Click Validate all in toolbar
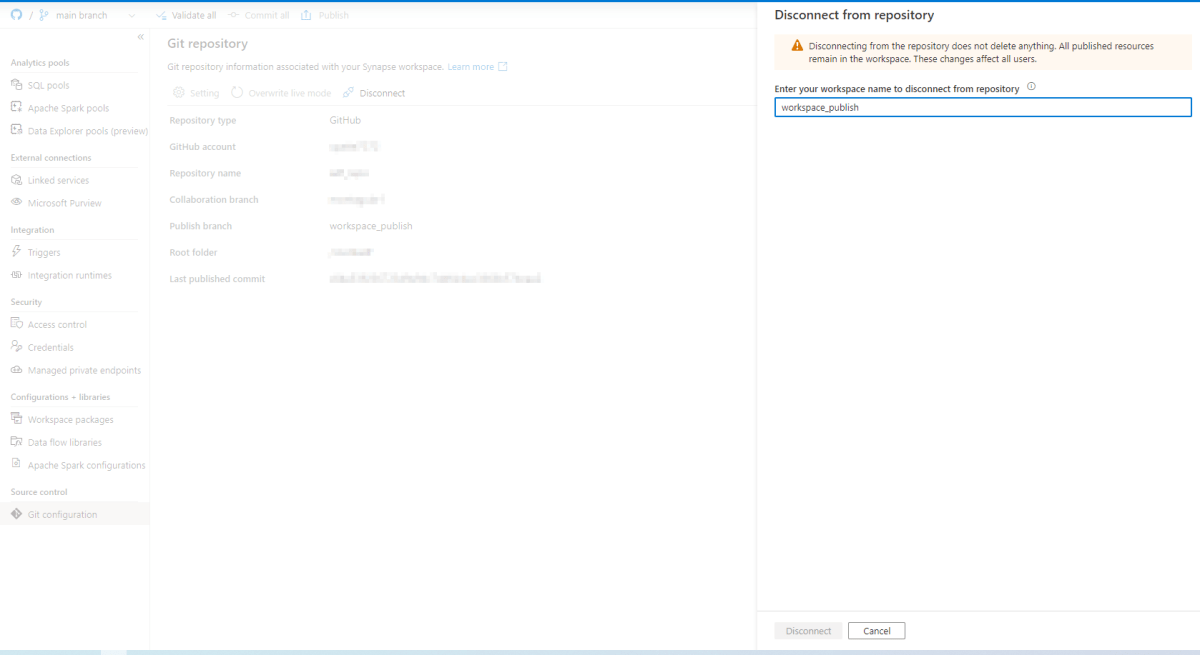 tap(185, 15)
